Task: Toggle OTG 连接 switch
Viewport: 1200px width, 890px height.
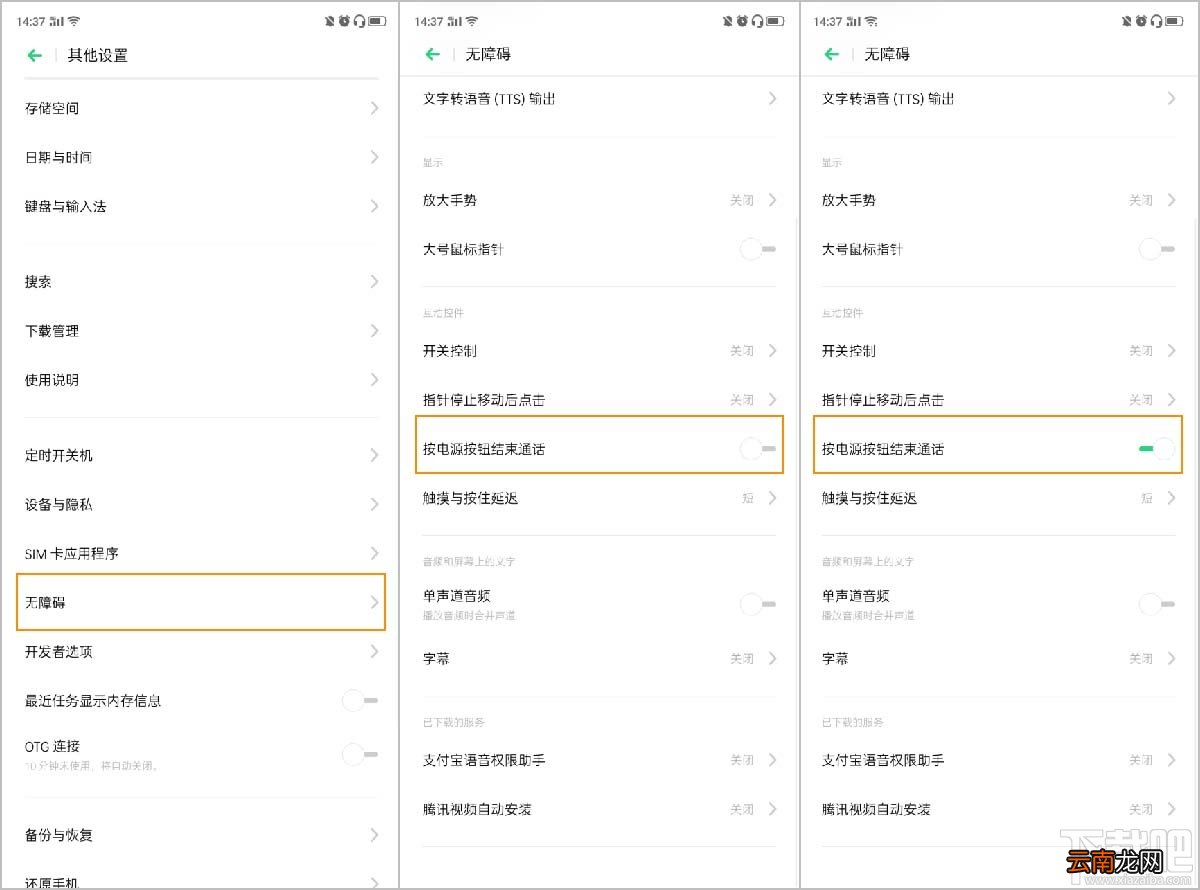Action: coord(360,755)
